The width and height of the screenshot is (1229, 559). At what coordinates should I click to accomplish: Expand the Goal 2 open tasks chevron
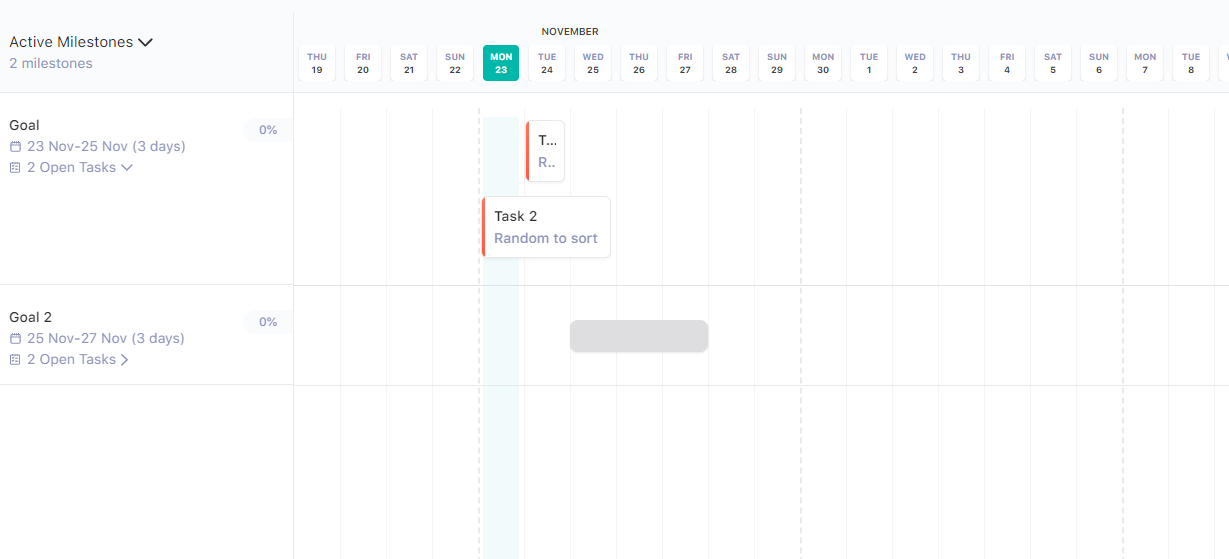click(x=125, y=360)
